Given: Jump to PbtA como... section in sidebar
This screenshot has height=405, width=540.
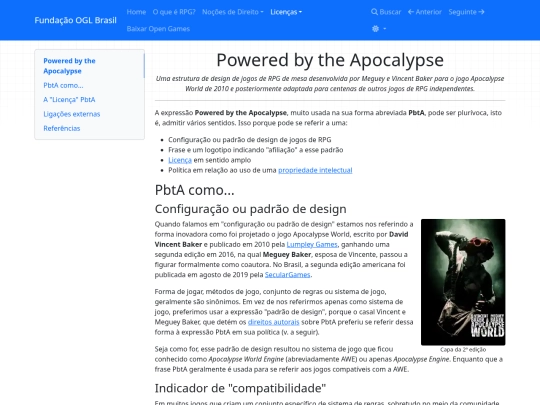Looking at the screenshot, I should click(x=63, y=85).
